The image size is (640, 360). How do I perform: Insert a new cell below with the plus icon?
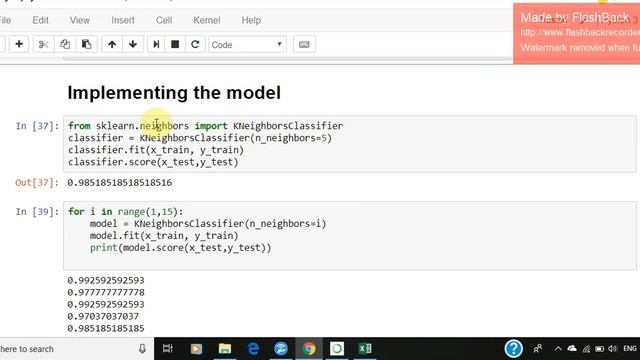[19, 44]
